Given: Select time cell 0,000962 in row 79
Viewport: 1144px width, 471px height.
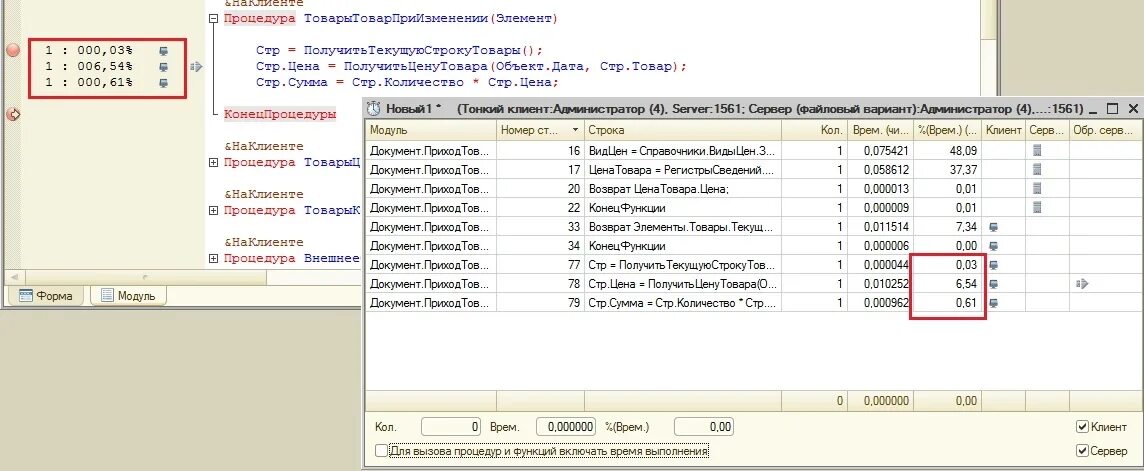Looking at the screenshot, I should pos(880,303).
